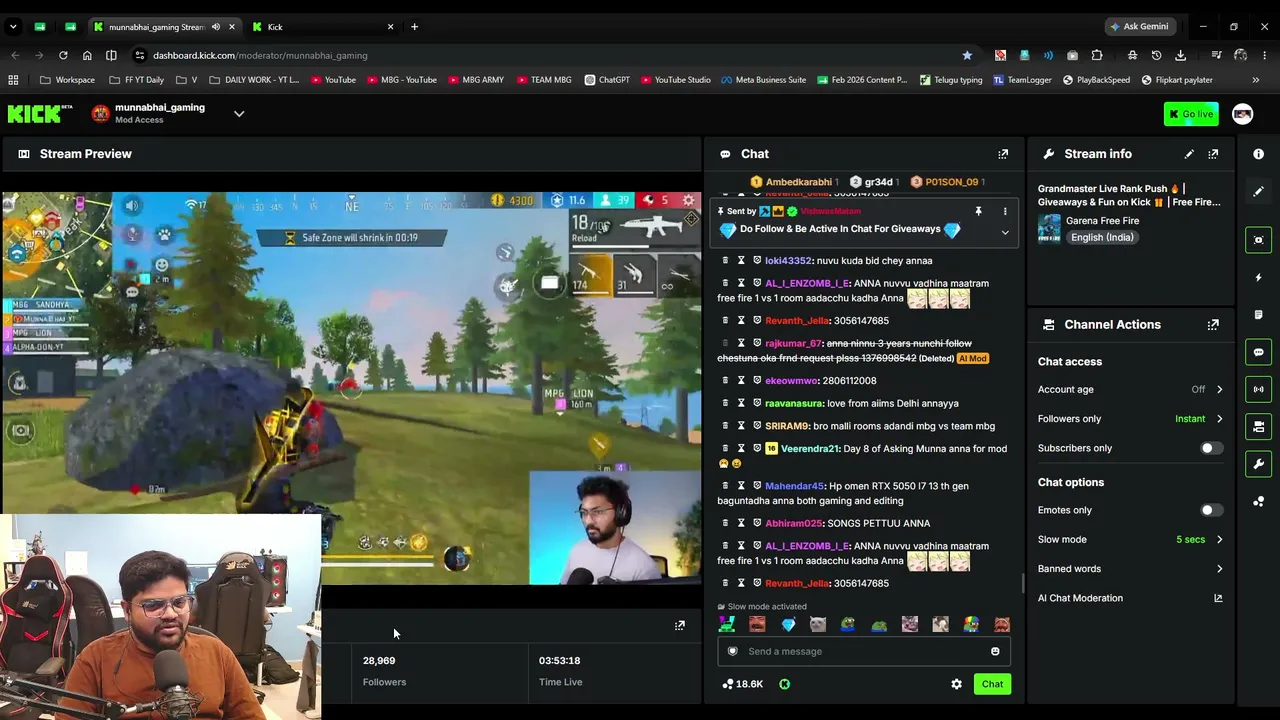1280x720 pixels.
Task: Click the pencil icon in right sidebar
Action: tap(1258, 191)
